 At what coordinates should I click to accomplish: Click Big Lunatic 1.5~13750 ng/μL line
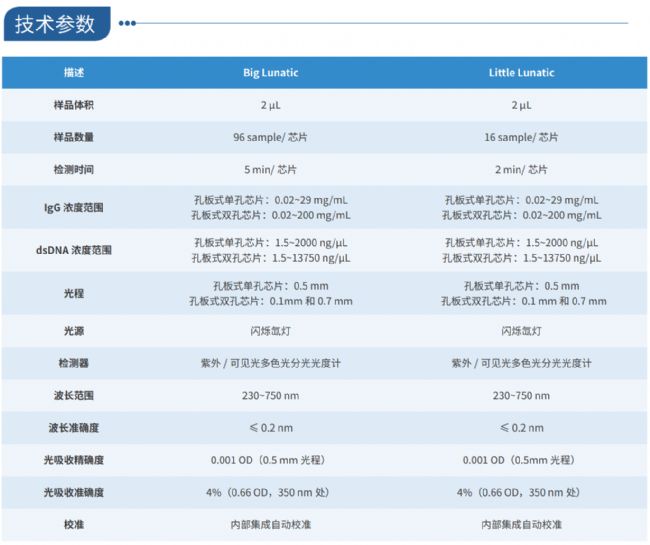coord(270,258)
